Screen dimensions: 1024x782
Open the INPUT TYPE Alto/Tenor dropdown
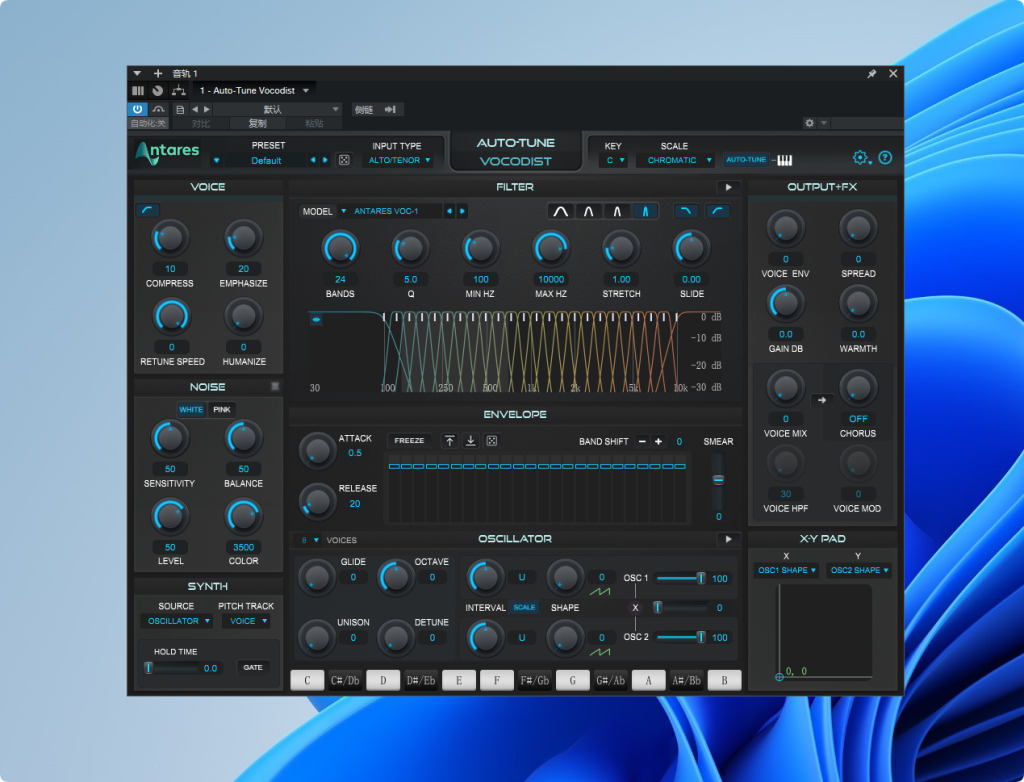point(399,160)
